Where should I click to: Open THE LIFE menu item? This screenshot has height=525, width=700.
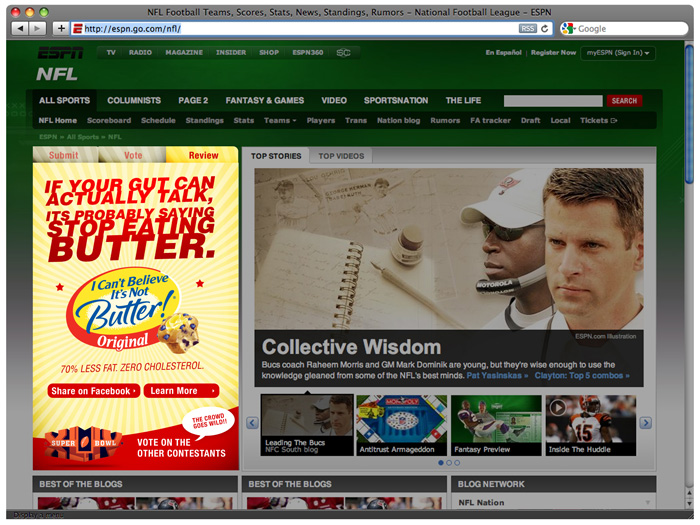coord(463,100)
